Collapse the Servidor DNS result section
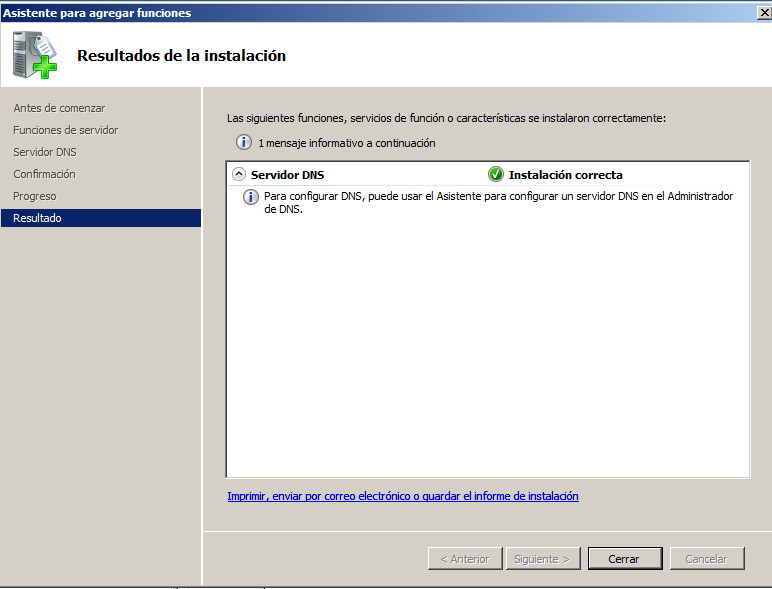772x589 pixels. (x=238, y=174)
